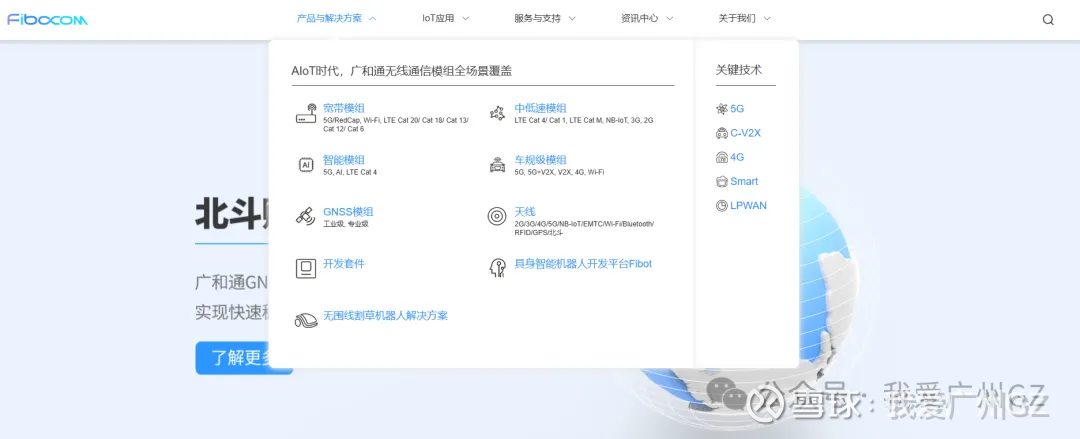Collapse the 产品与解决方案 chevron
The width and height of the screenshot is (1080, 439).
[373, 19]
